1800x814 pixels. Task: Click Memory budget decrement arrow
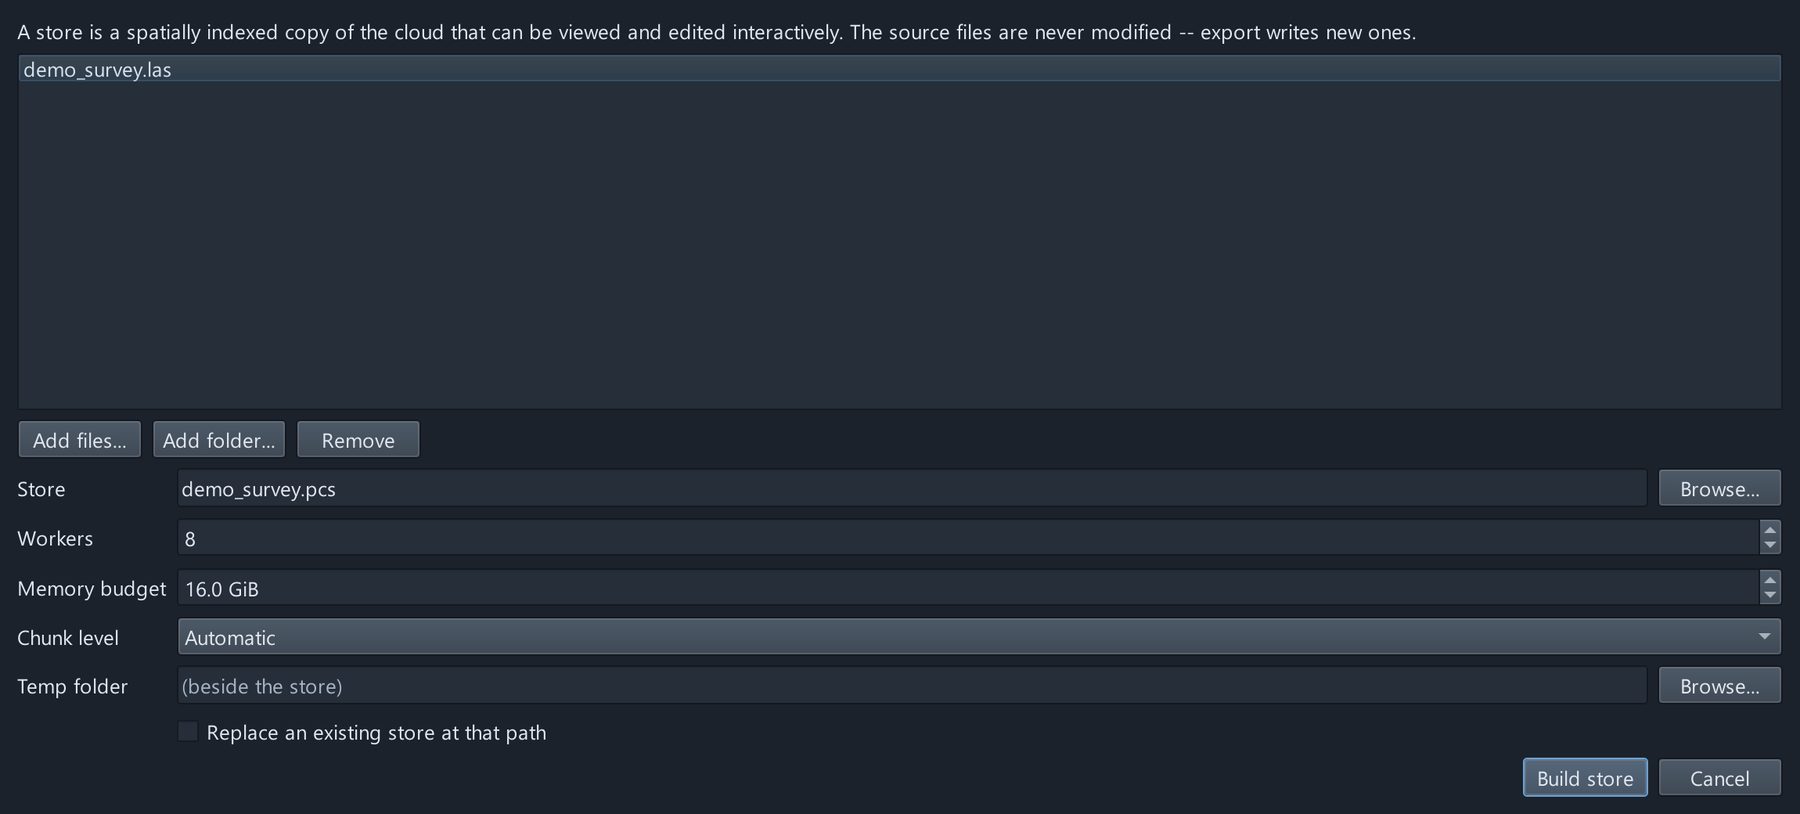tap(1770, 596)
